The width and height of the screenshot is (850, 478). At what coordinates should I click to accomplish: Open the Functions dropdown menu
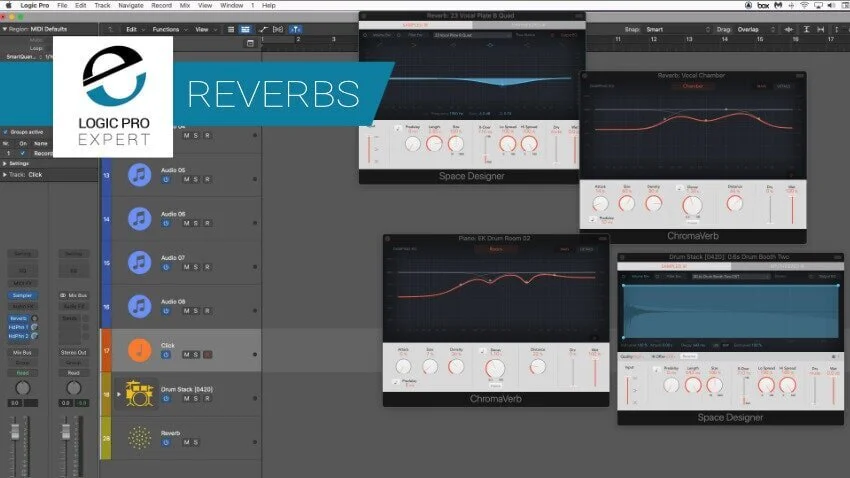pos(169,29)
